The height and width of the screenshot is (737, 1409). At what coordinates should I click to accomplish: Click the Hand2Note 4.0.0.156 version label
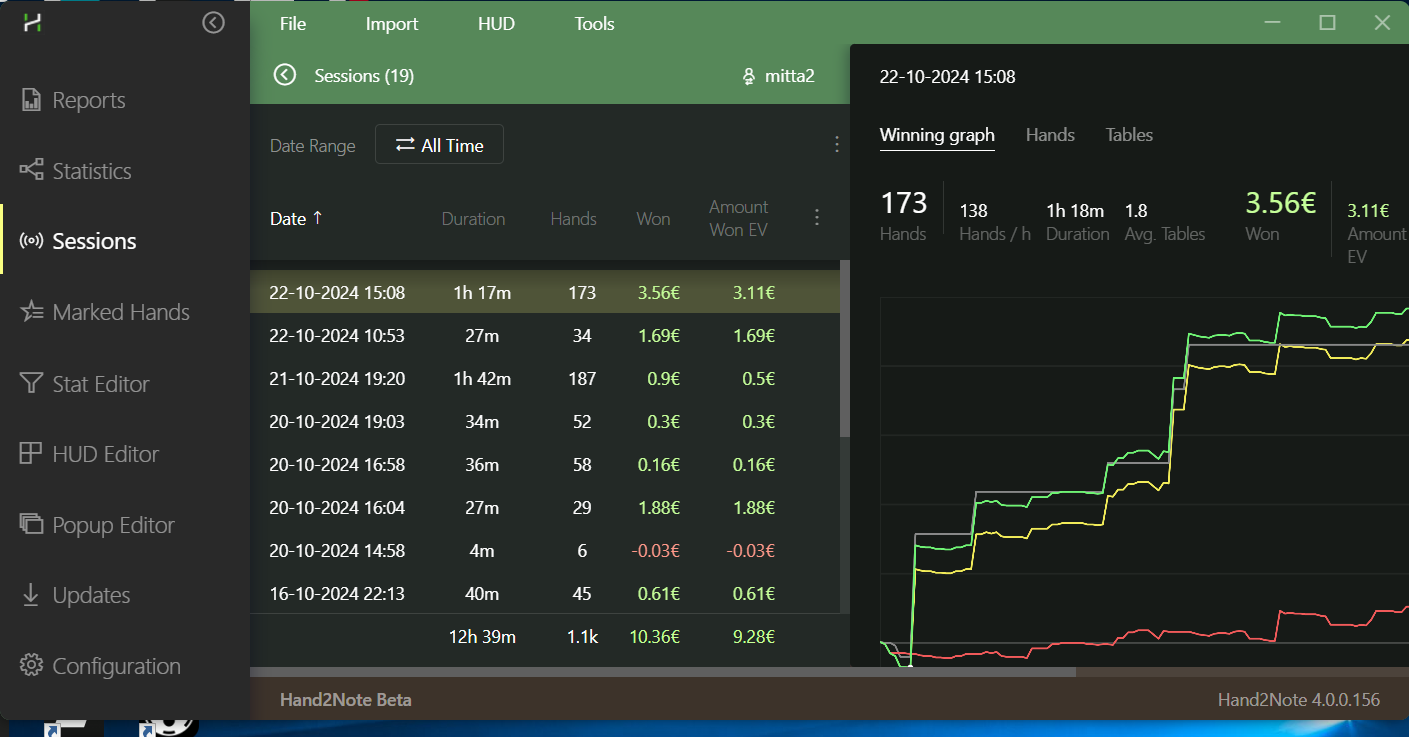1299,700
